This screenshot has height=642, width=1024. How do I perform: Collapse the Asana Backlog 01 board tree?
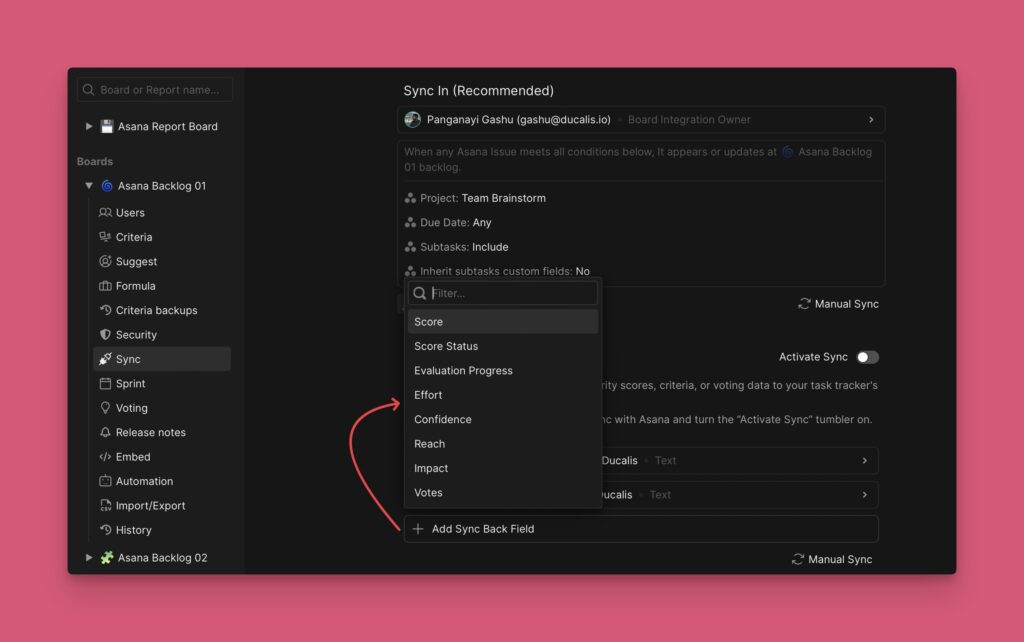point(89,186)
